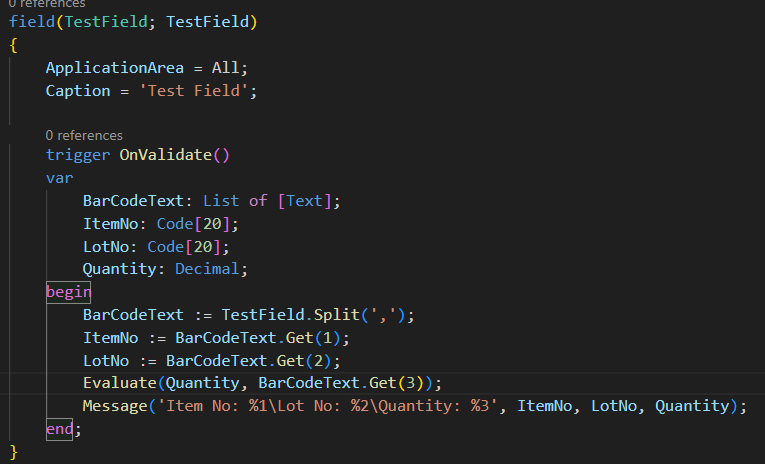Click the "Decimal" type of Quantity
Screen dimensions: 765x464
tap(210, 269)
